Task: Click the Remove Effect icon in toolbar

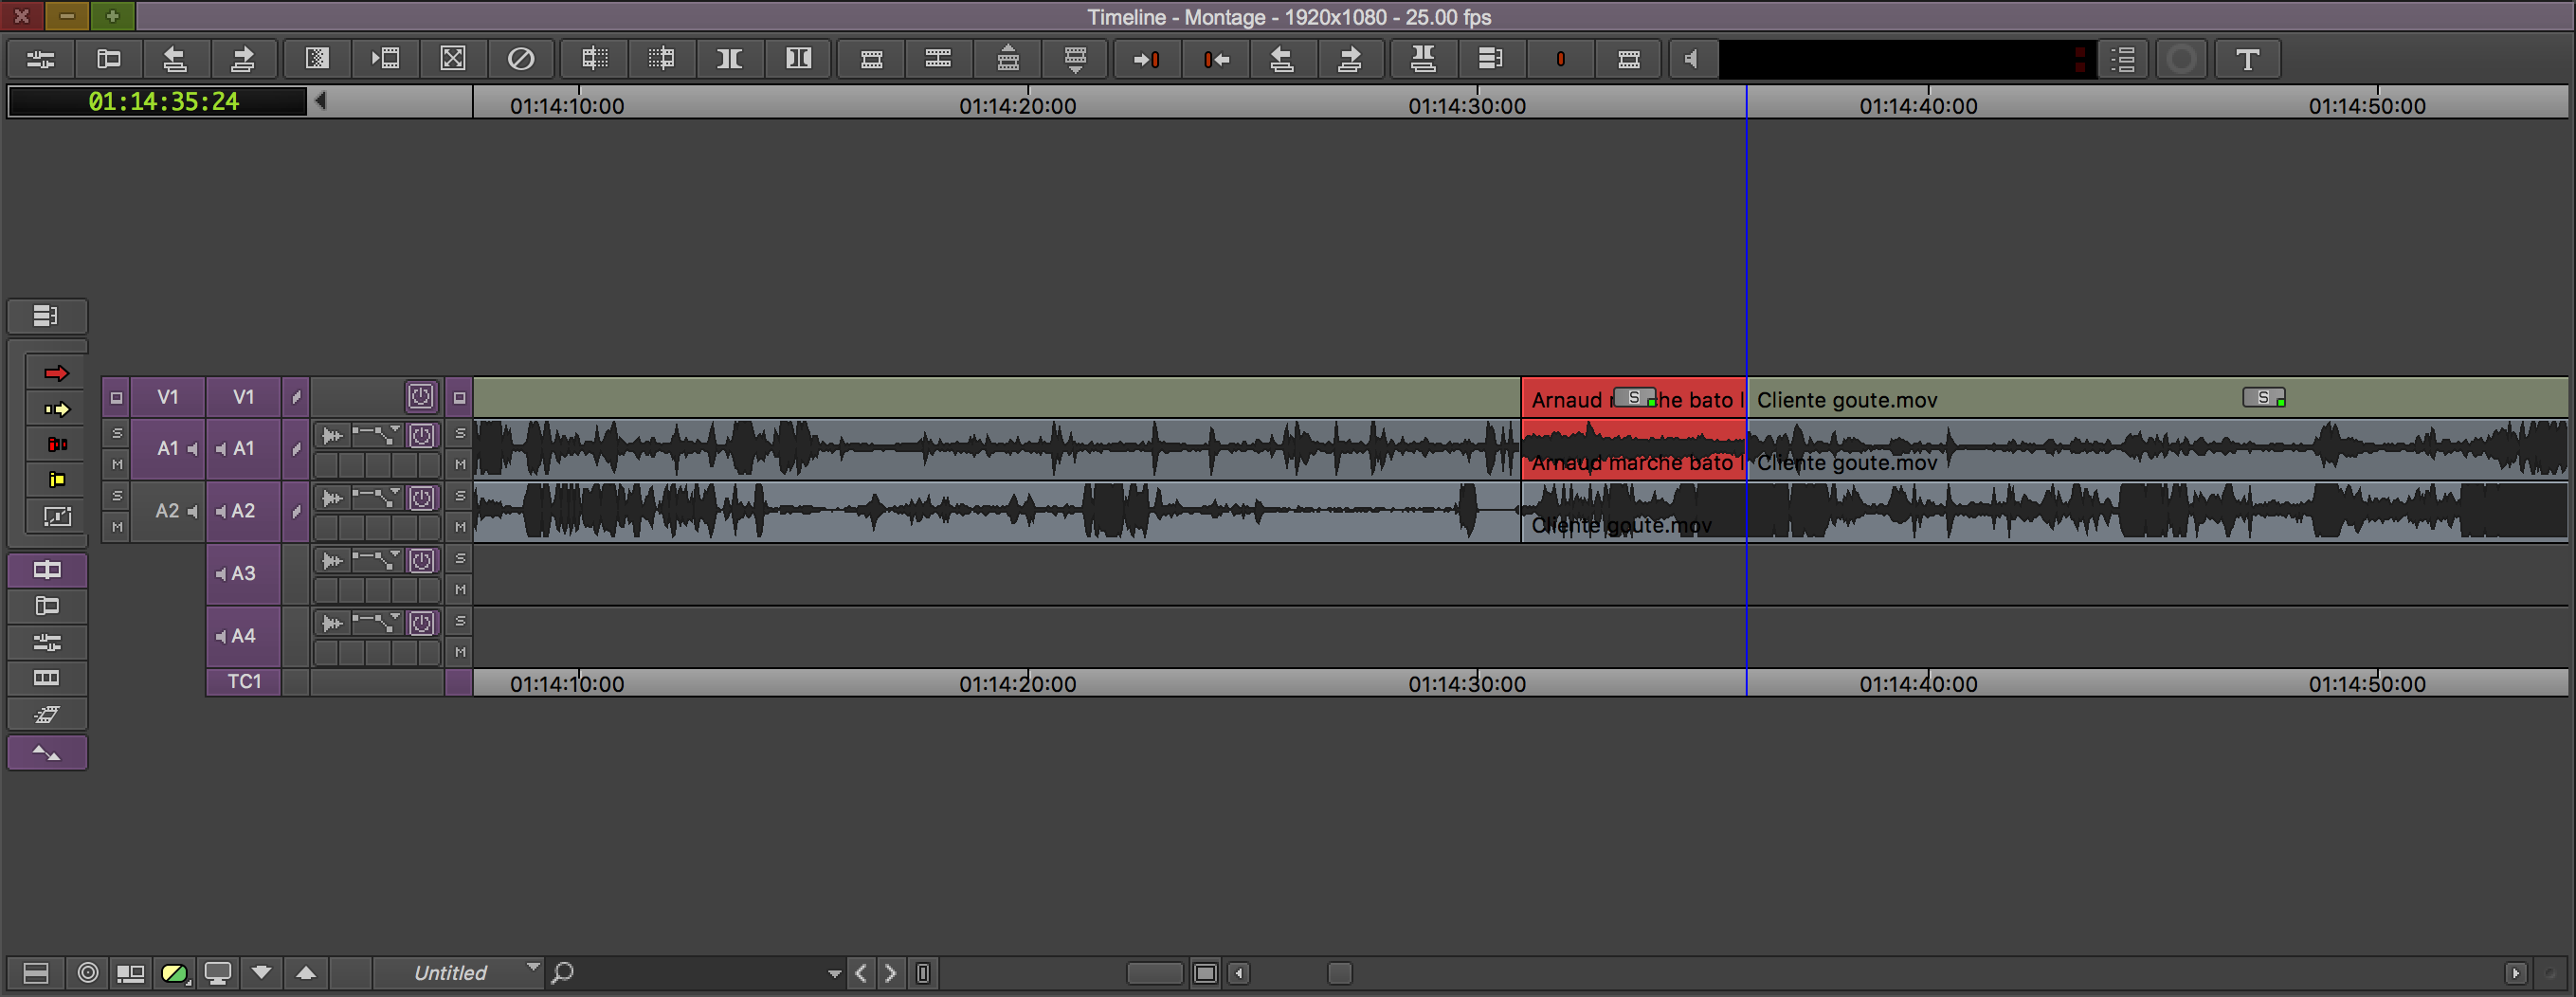Action: point(520,59)
